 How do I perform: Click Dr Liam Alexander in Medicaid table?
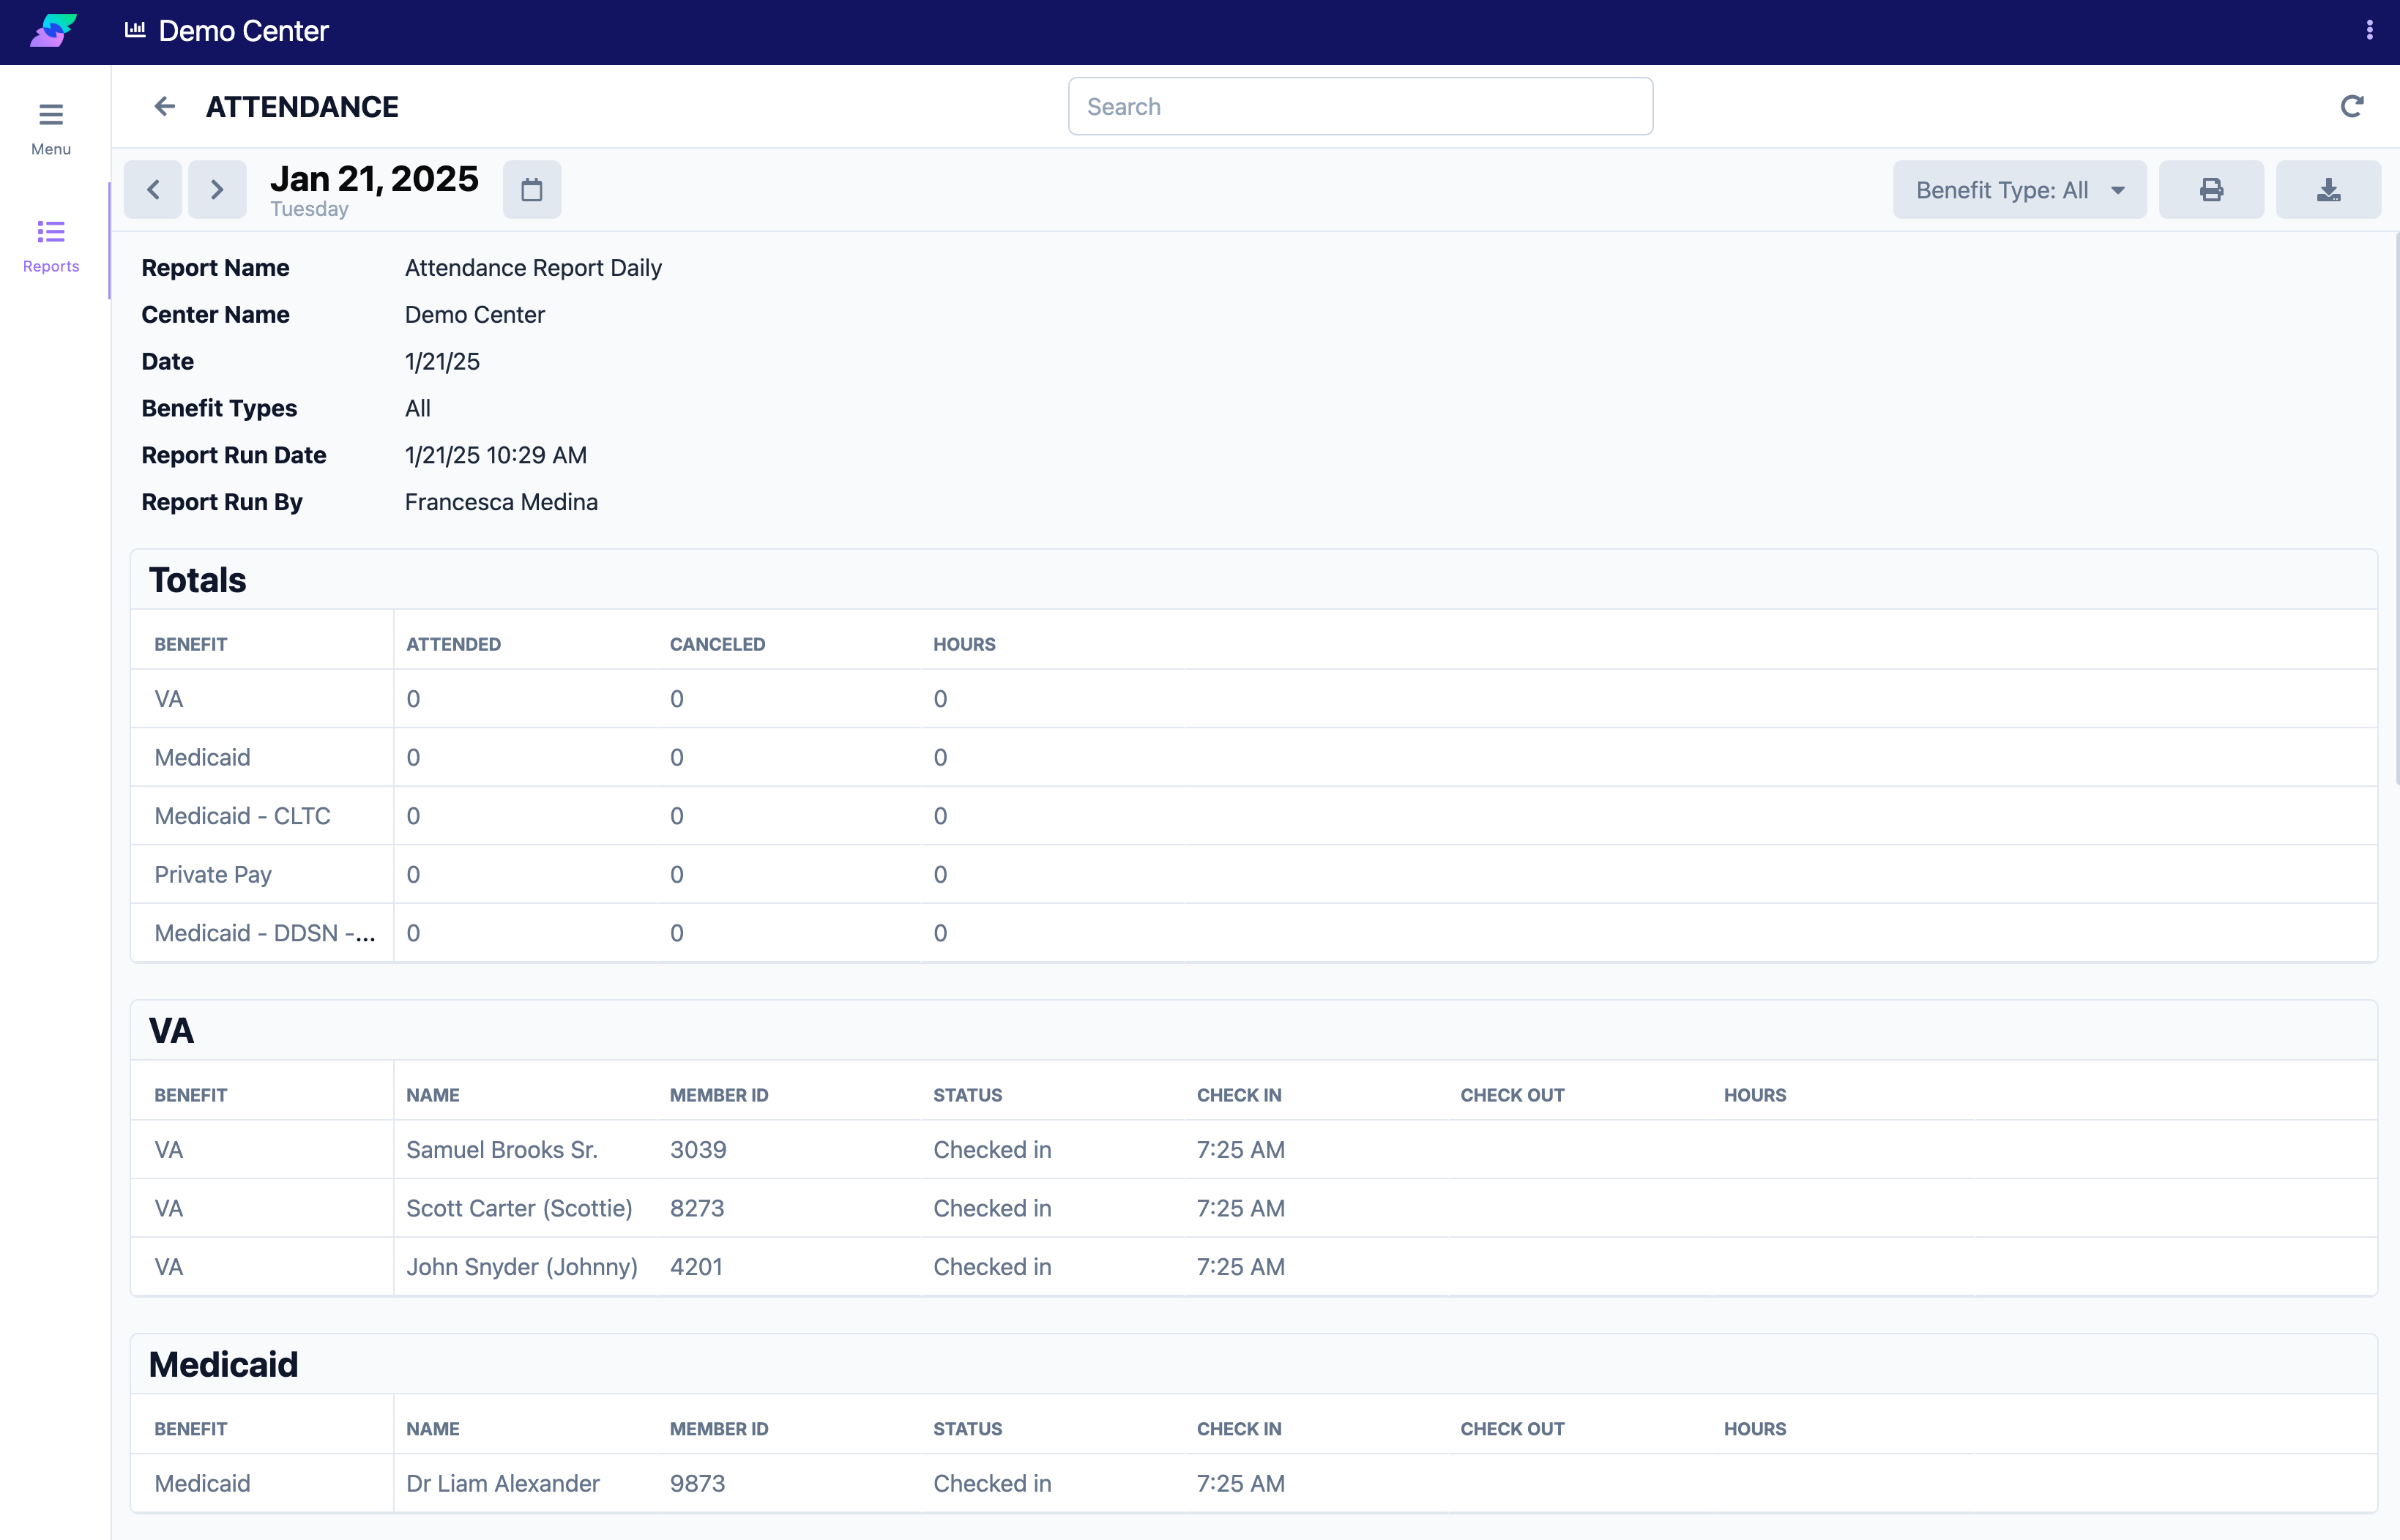click(502, 1483)
